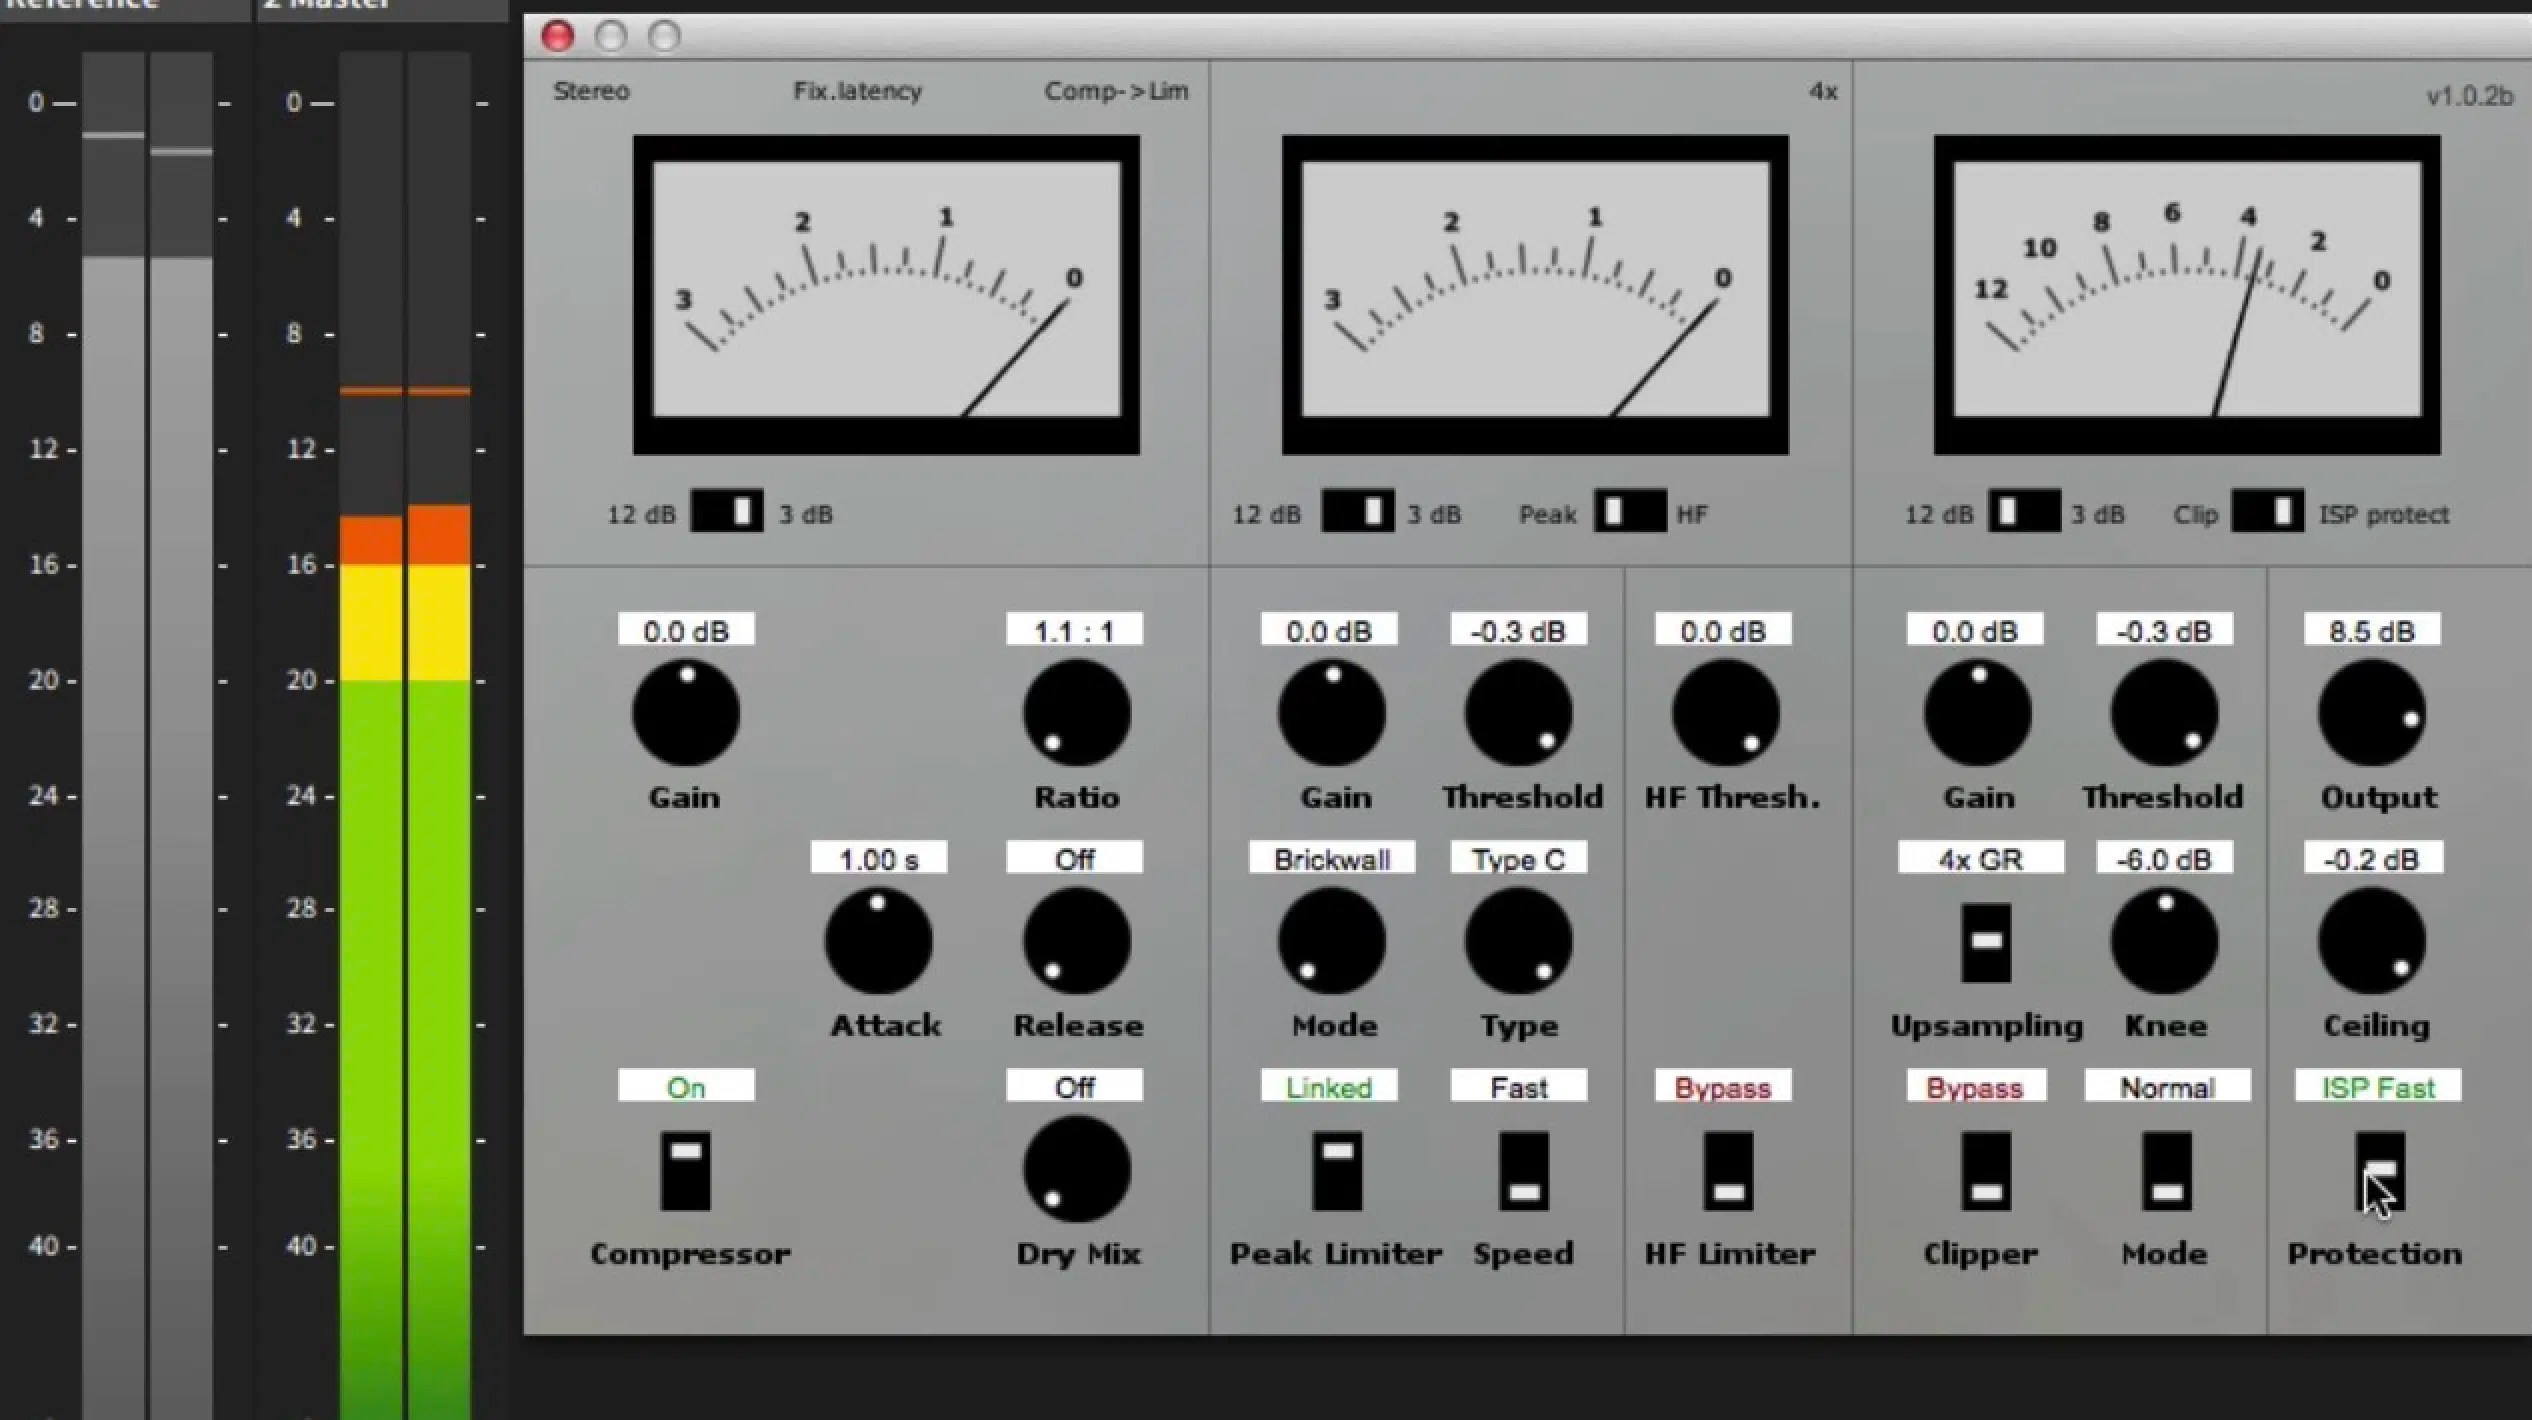2532x1420 pixels.
Task: Click the 4x oversampling label
Action: tap(1822, 91)
